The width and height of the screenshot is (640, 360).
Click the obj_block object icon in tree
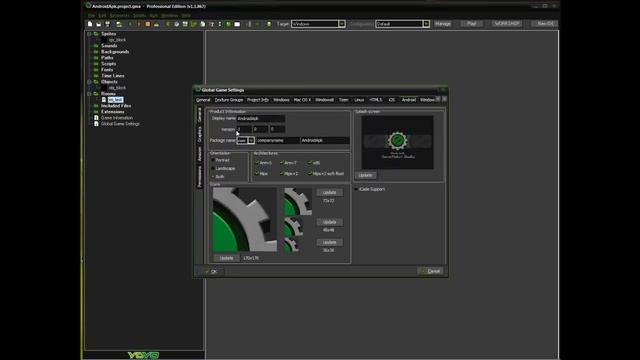[x=104, y=88]
